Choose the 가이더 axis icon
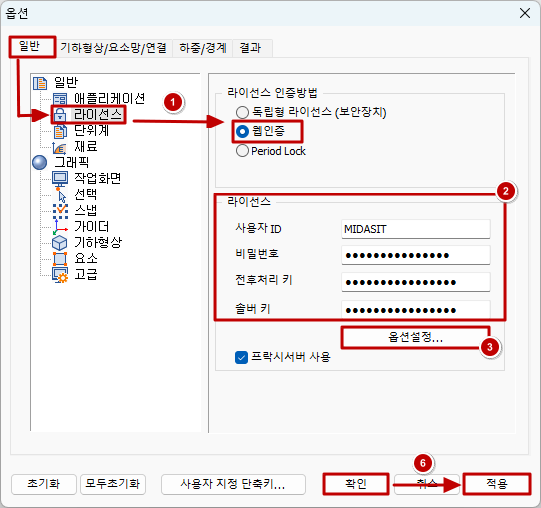 [60, 227]
